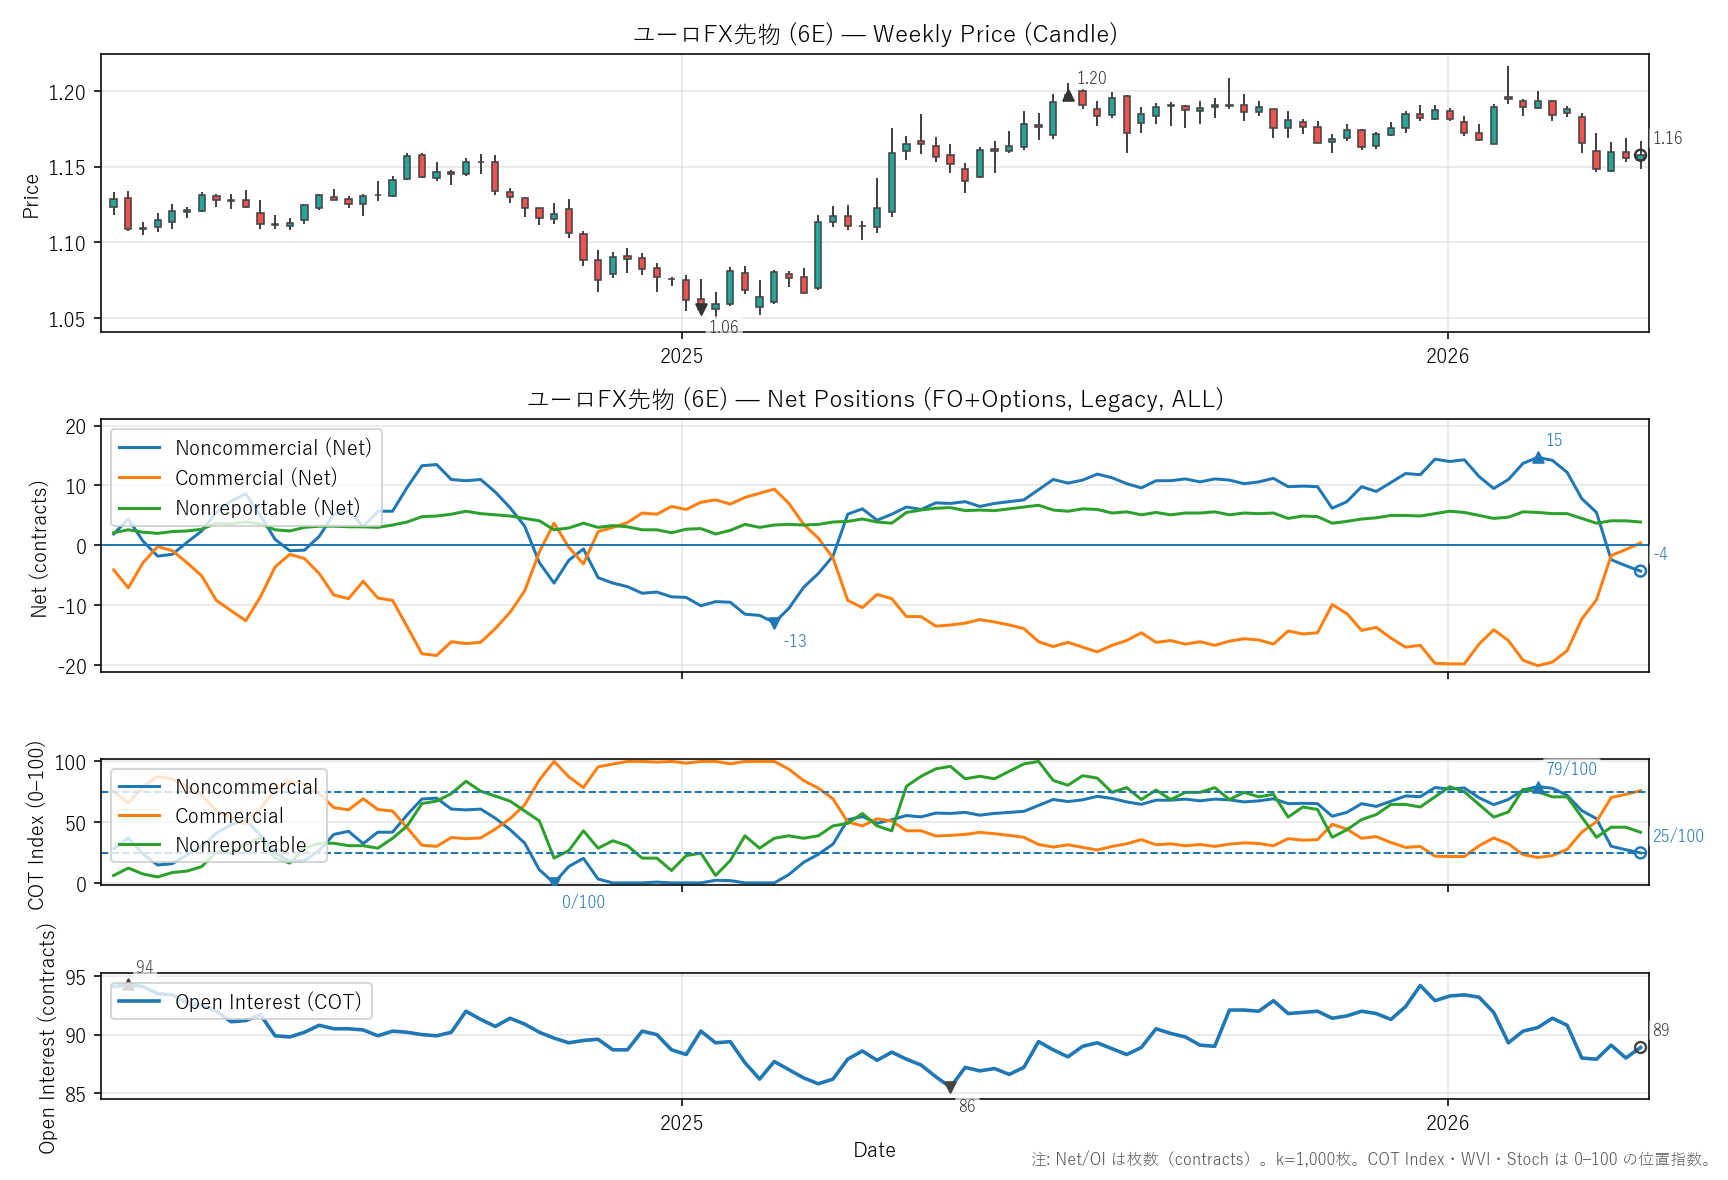Select the latest net position circle at -4

pyautogui.click(x=1640, y=571)
